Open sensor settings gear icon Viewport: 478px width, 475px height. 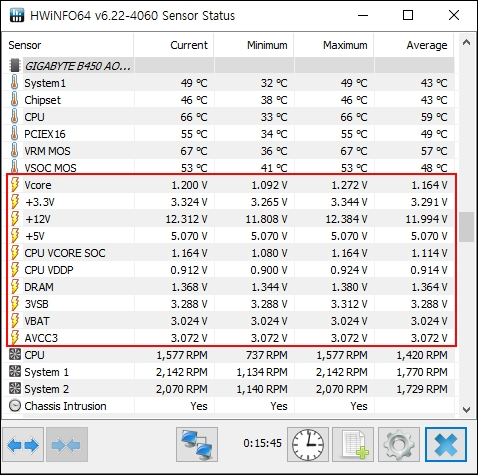399,445
